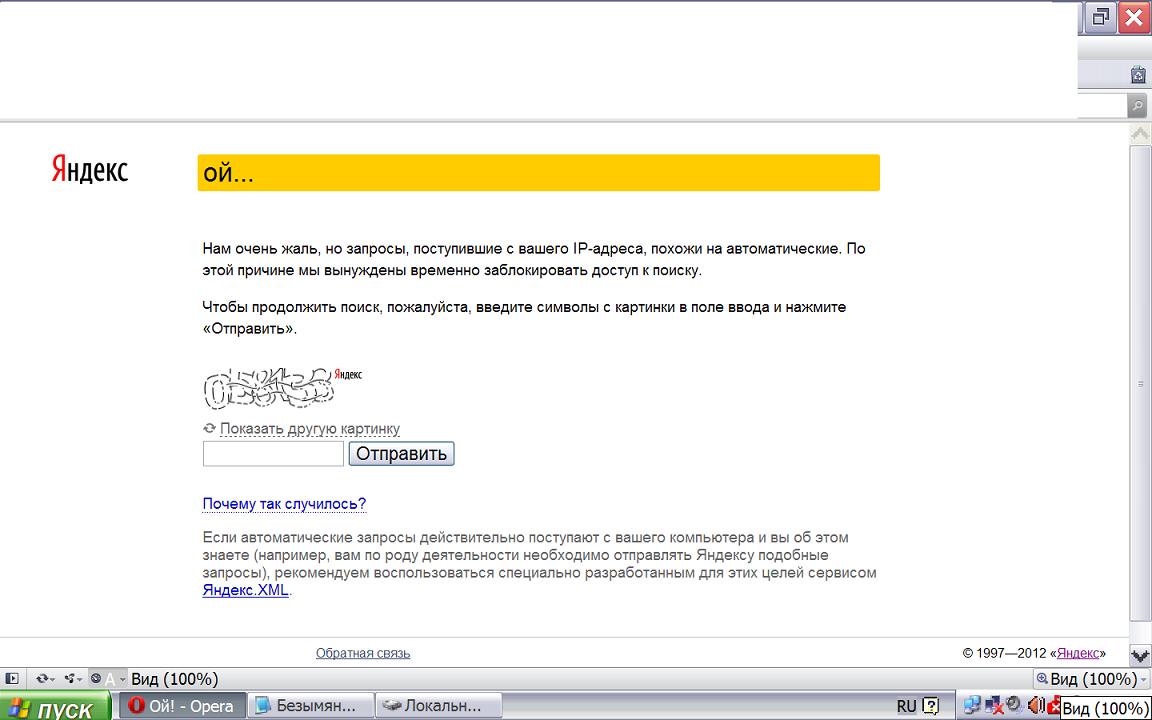Click the 'Отправить' submit button
1152x720 pixels.
[x=402, y=453]
